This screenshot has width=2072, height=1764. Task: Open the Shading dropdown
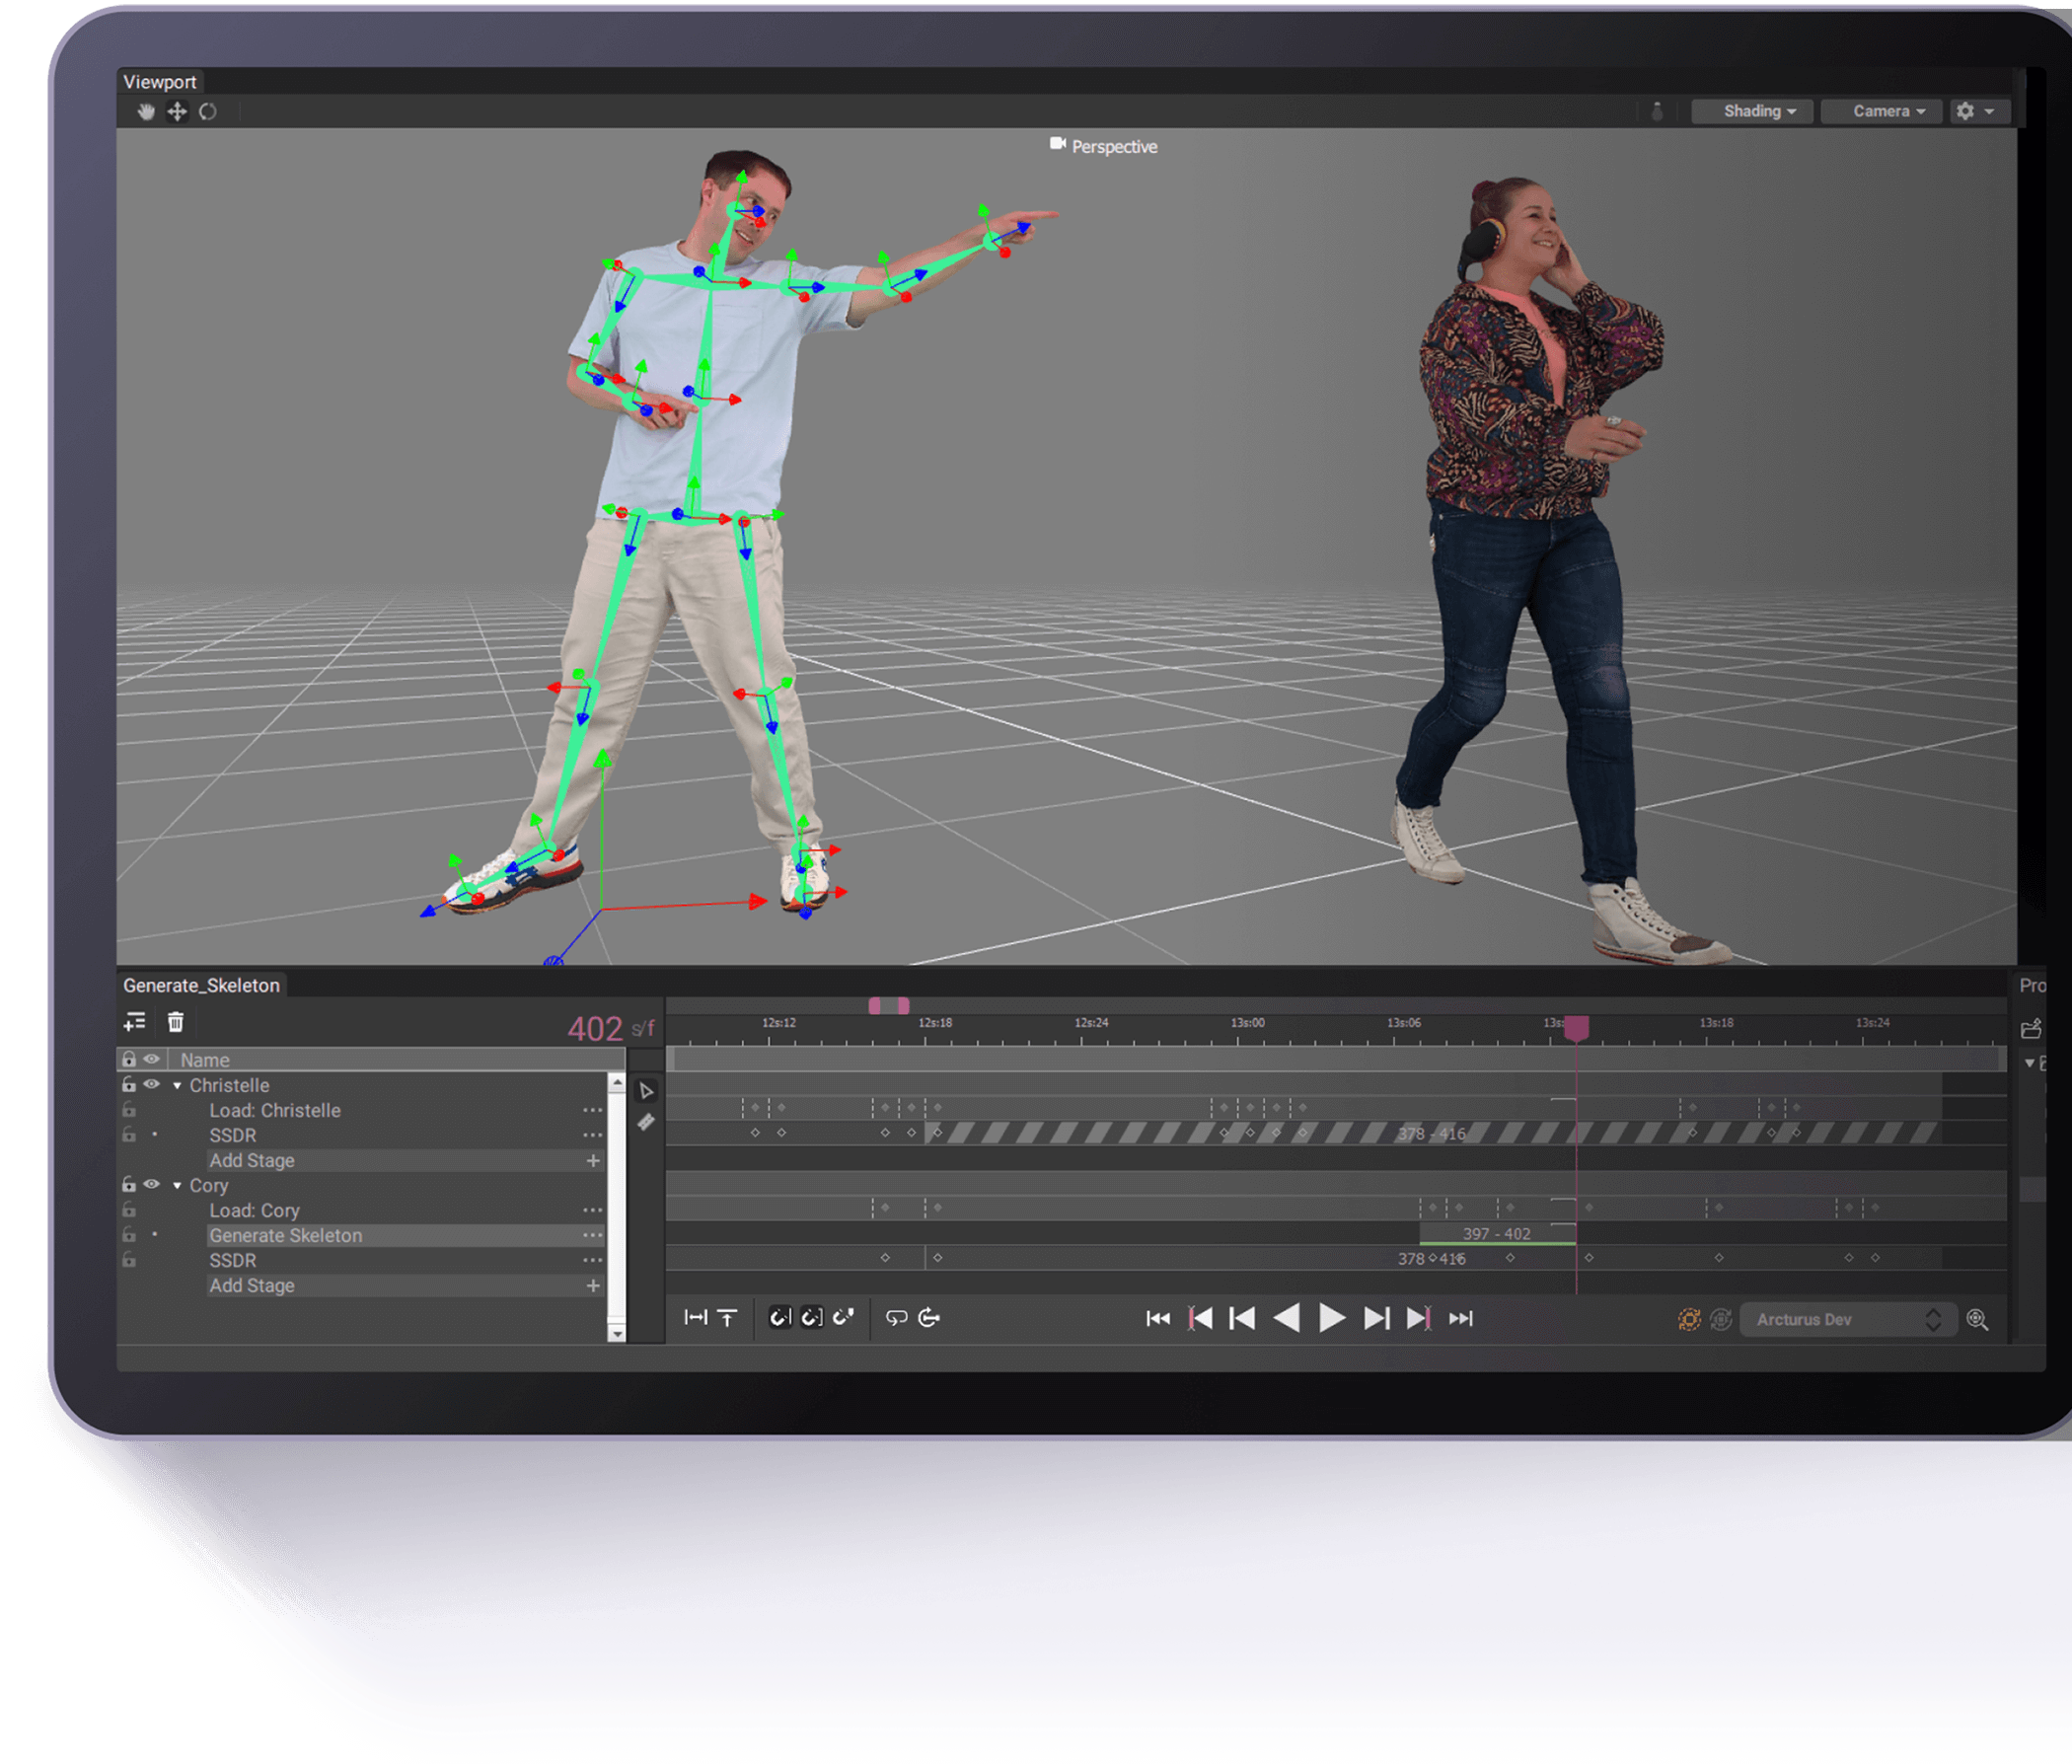(x=1753, y=111)
